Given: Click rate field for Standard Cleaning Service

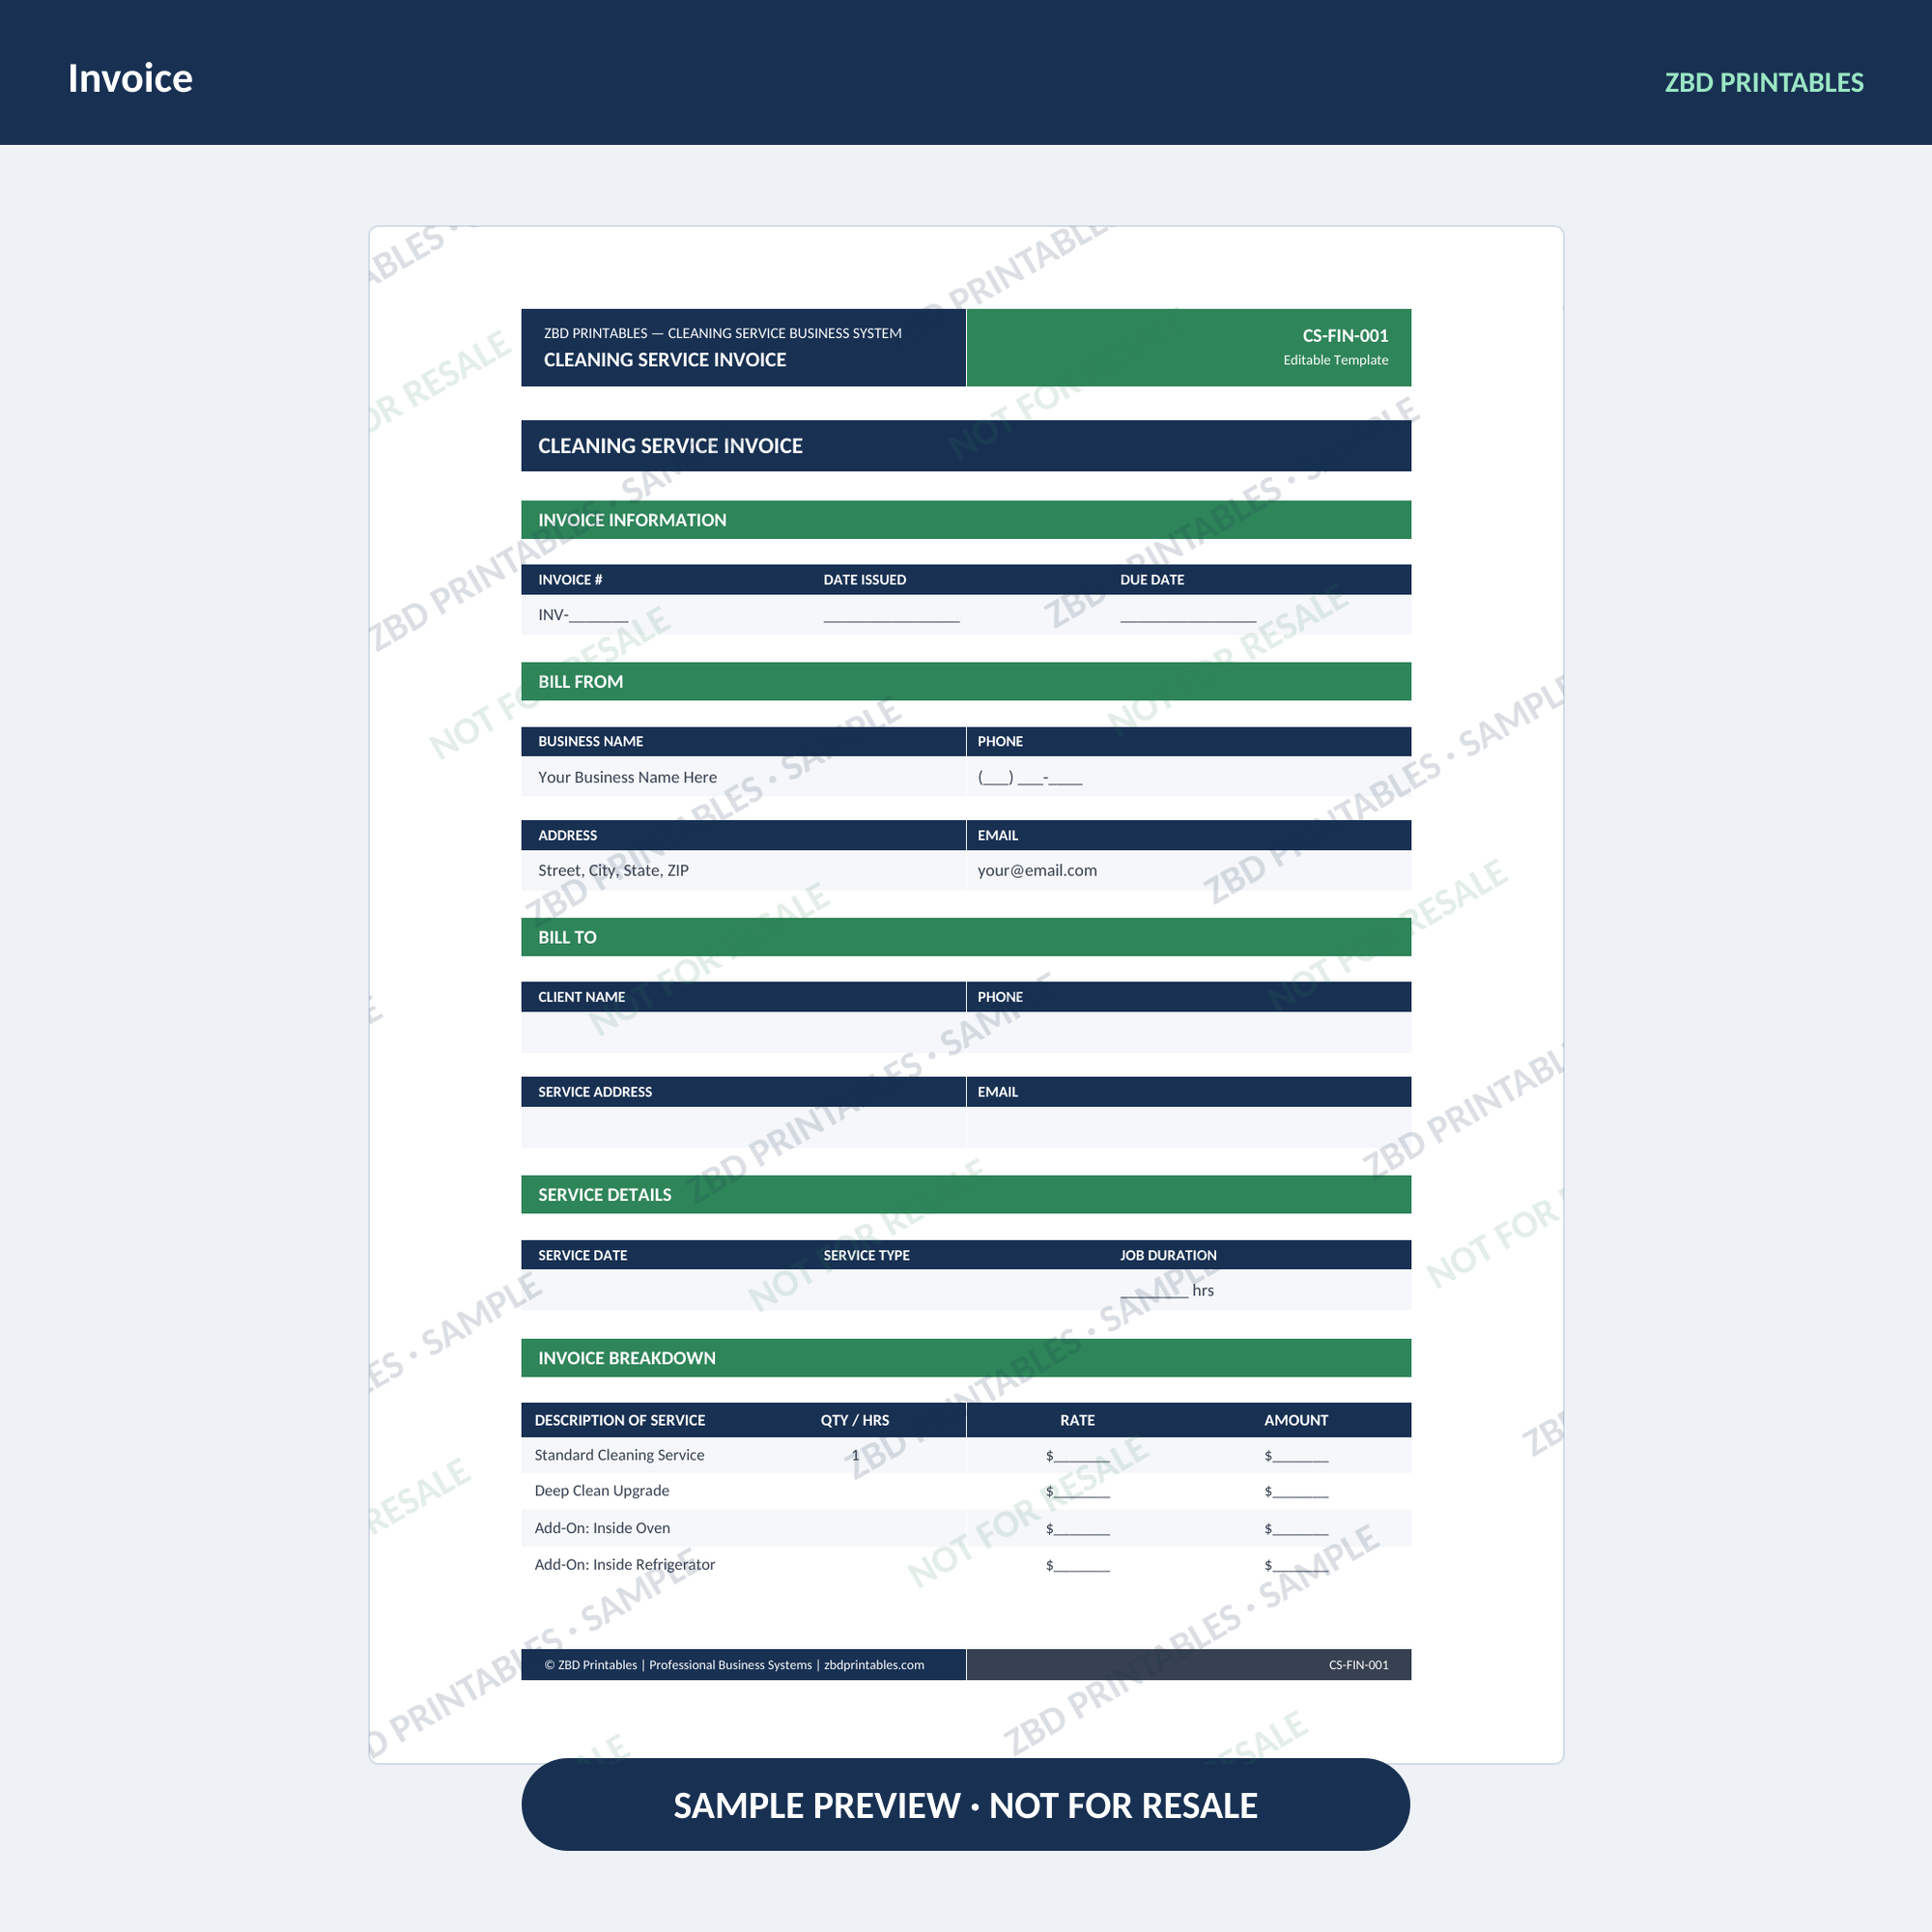Looking at the screenshot, I should [1077, 1456].
